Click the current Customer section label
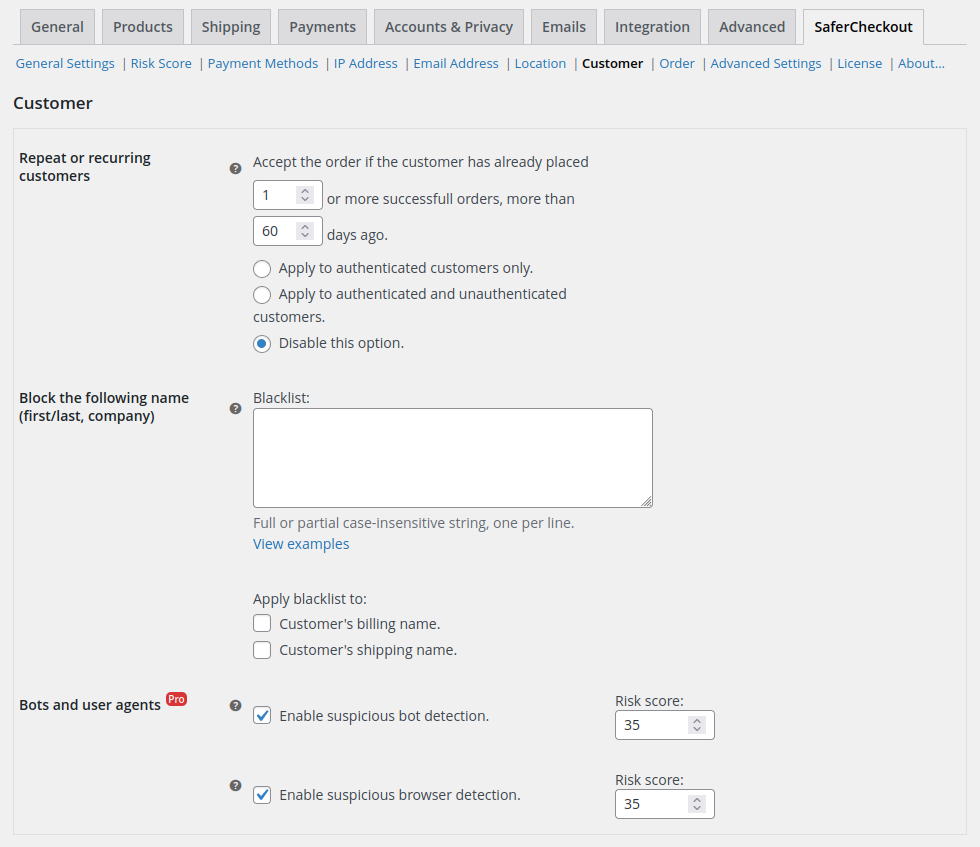Viewport: 980px width, 847px height. point(612,64)
